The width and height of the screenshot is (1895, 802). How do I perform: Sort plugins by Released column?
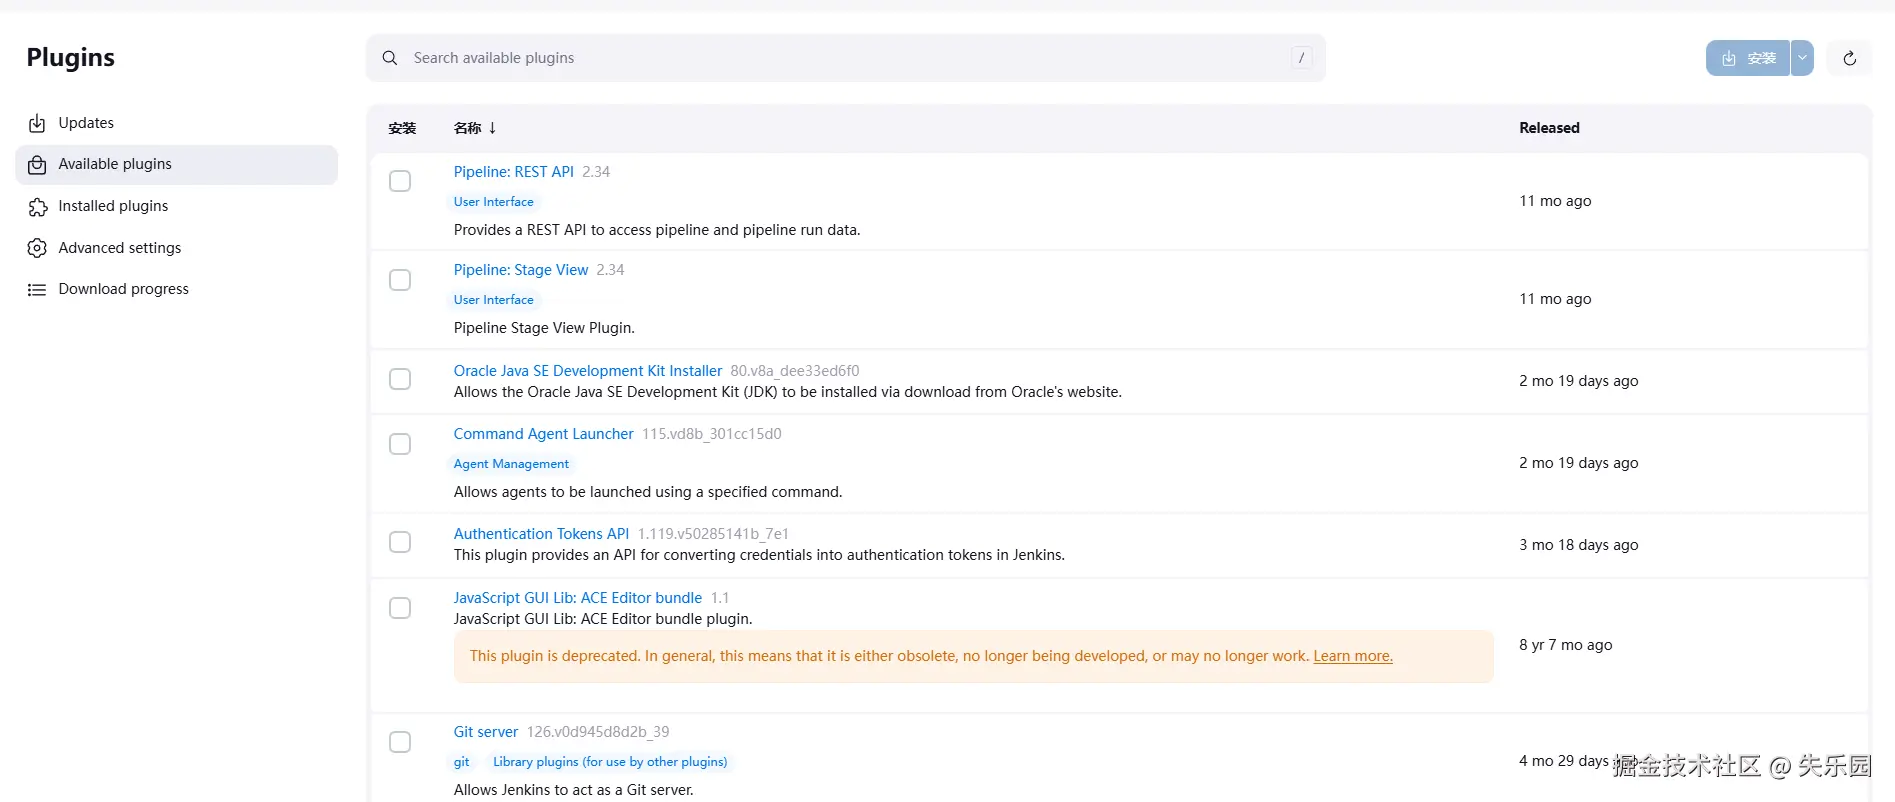(1549, 128)
